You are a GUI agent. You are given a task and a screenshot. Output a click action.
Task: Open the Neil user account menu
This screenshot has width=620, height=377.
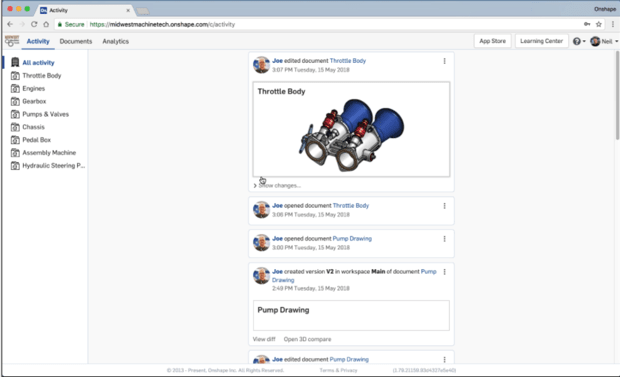(x=604, y=41)
